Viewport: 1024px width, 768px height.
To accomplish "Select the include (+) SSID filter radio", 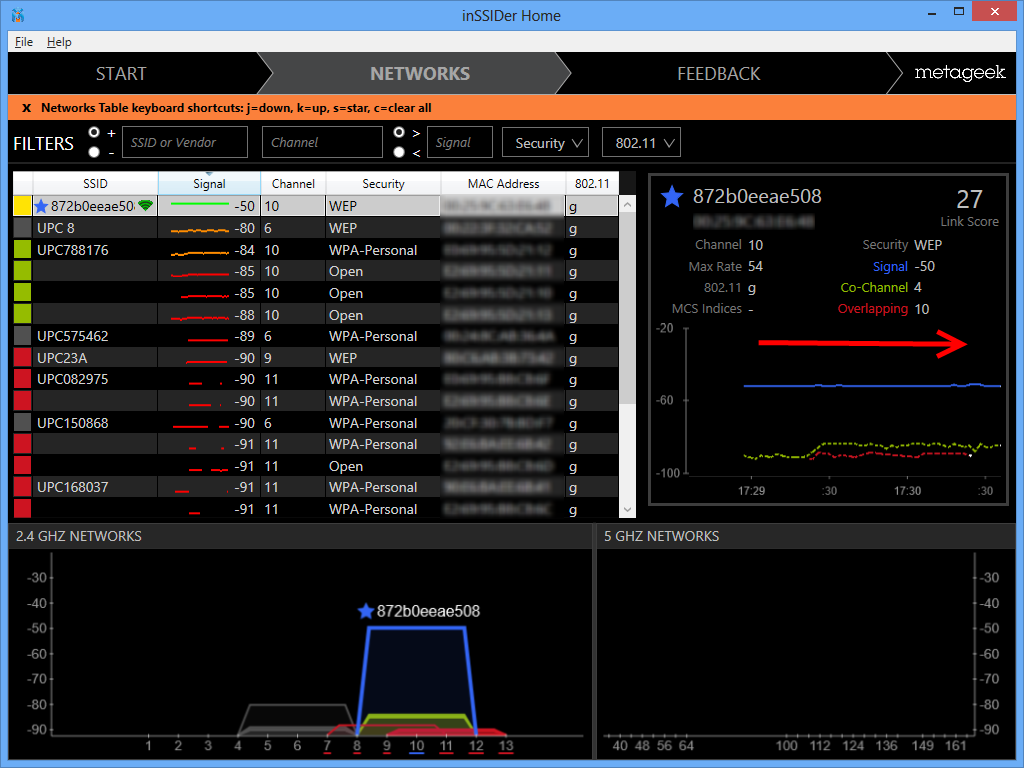I will click(94, 133).
